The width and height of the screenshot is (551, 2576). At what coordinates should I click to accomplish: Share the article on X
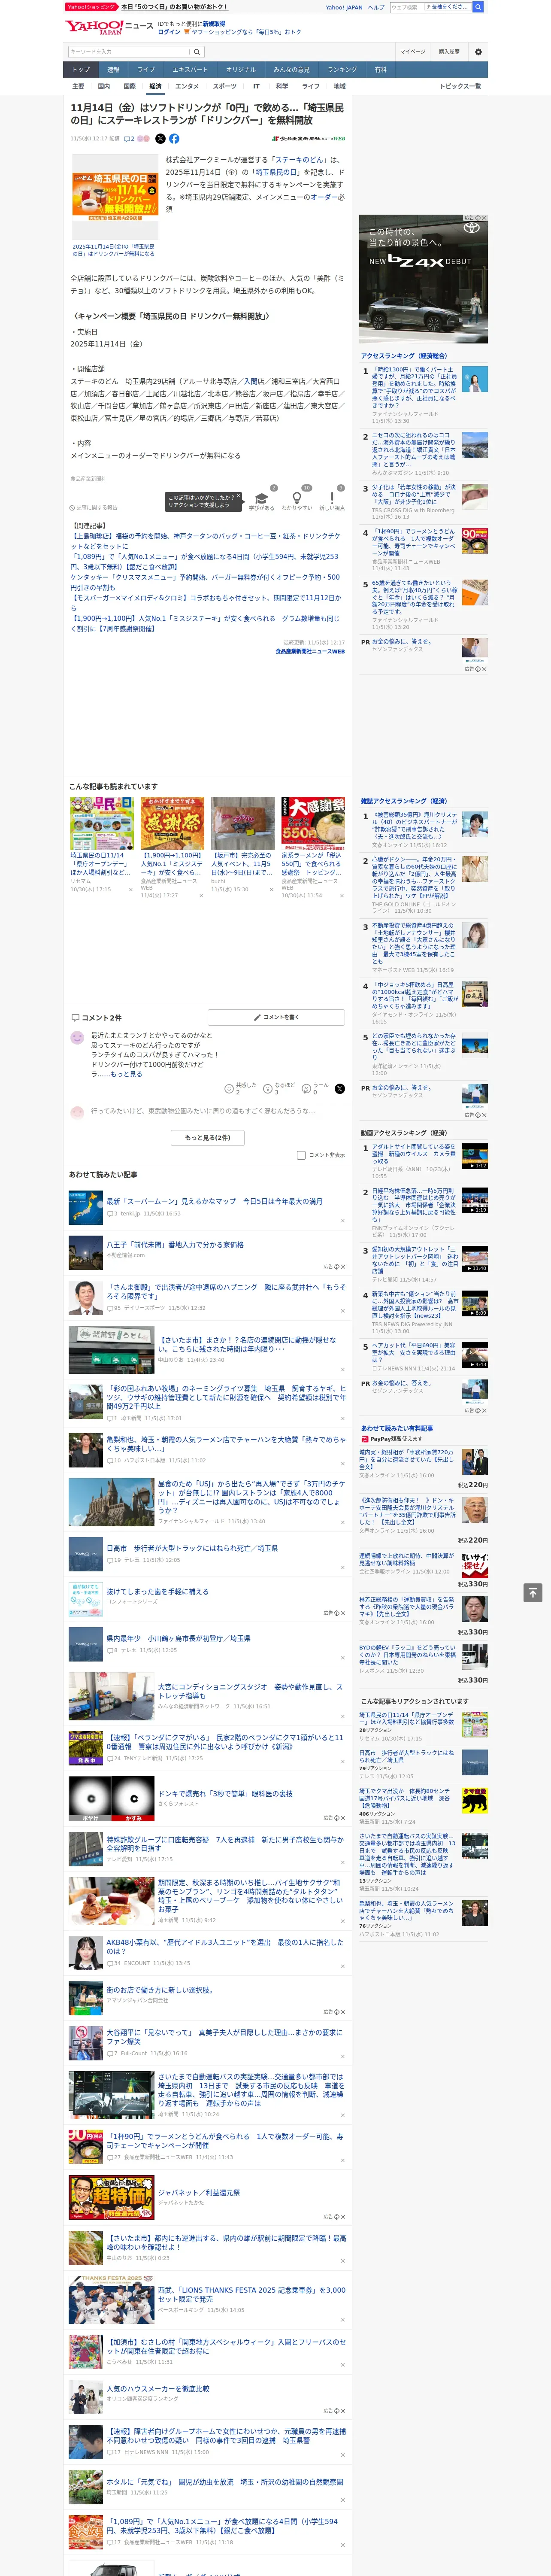[160, 139]
